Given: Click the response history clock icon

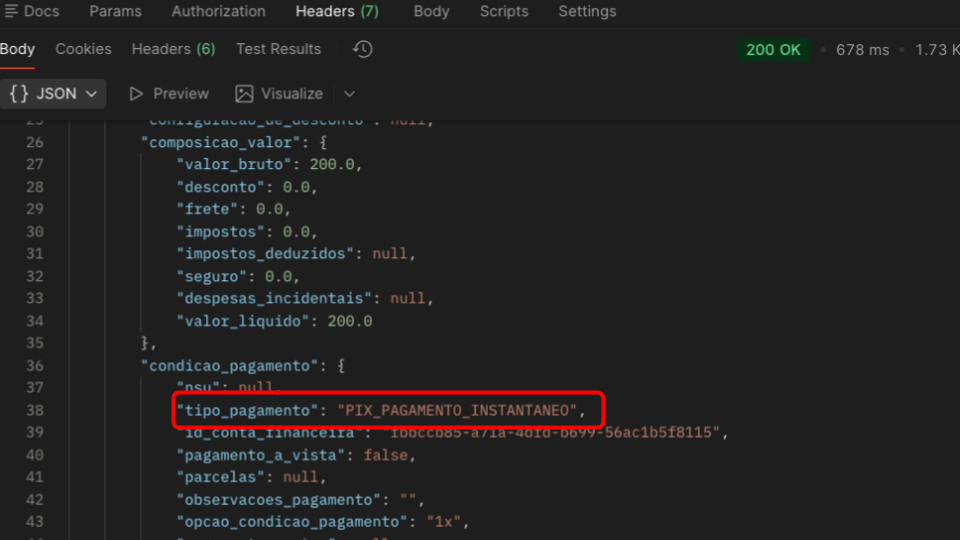Looking at the screenshot, I should click(x=362, y=49).
